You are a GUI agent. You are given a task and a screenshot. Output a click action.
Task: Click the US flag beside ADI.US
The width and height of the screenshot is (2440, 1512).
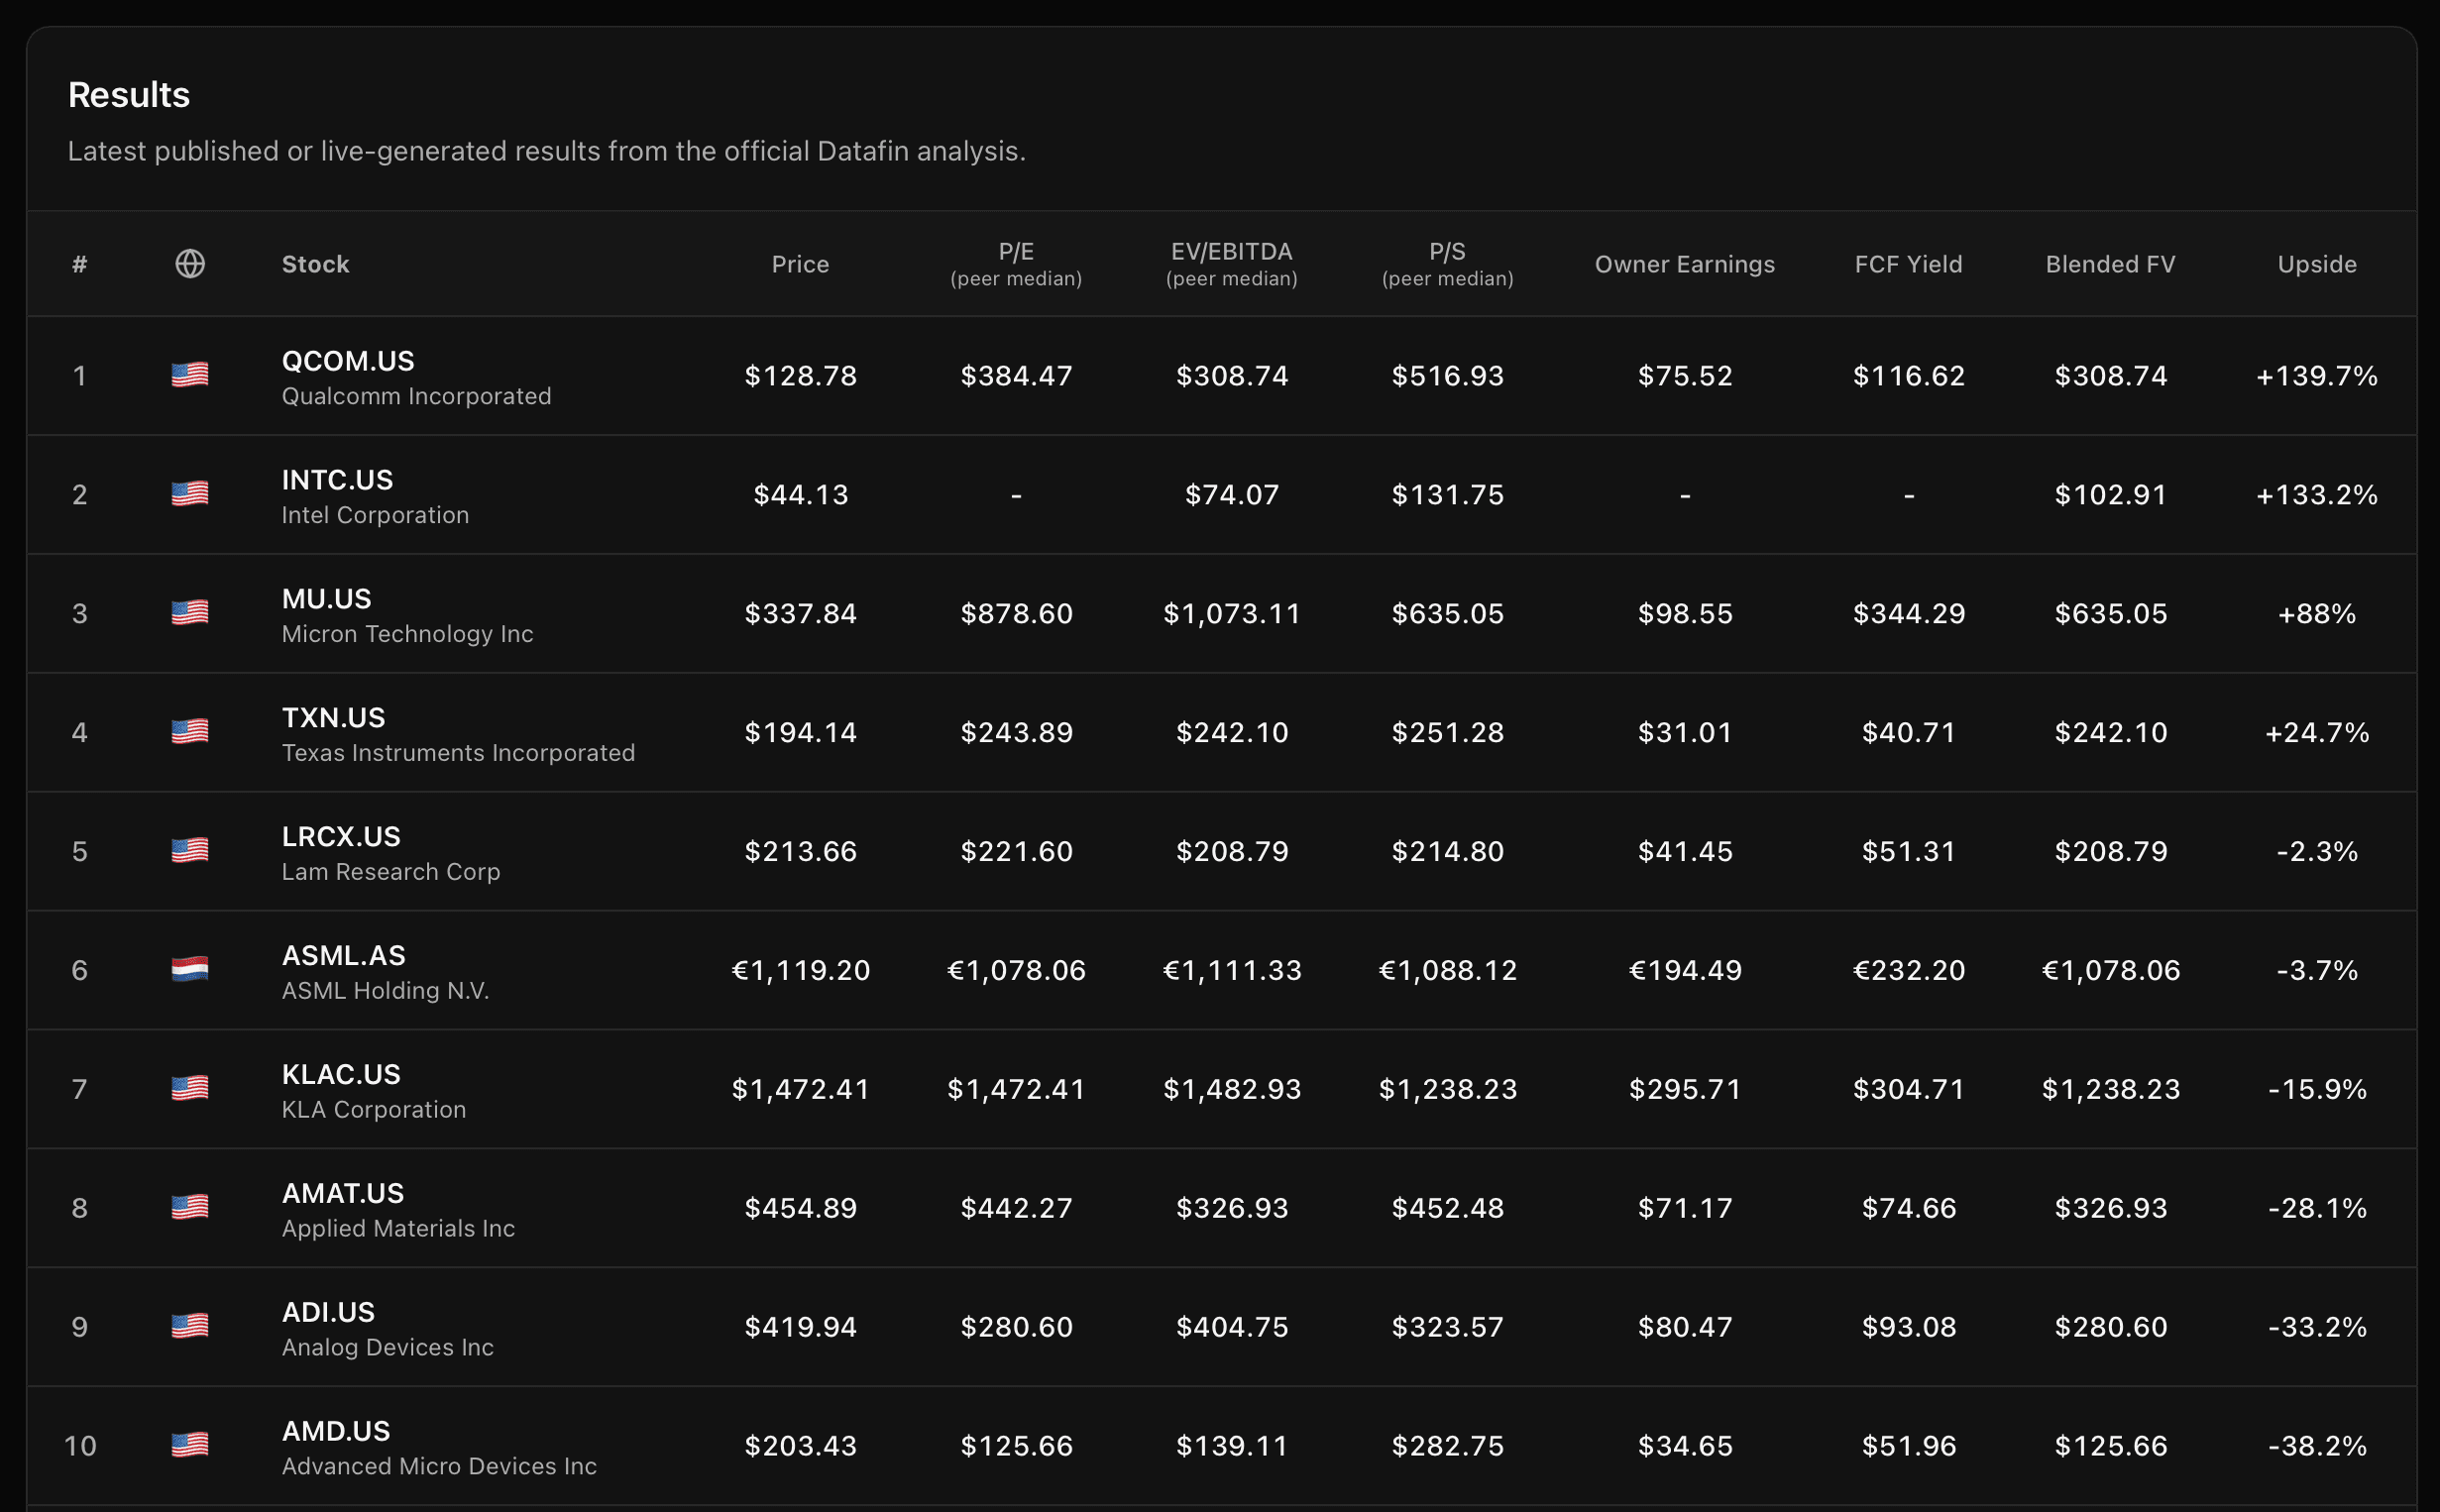pyautogui.click(x=190, y=1326)
